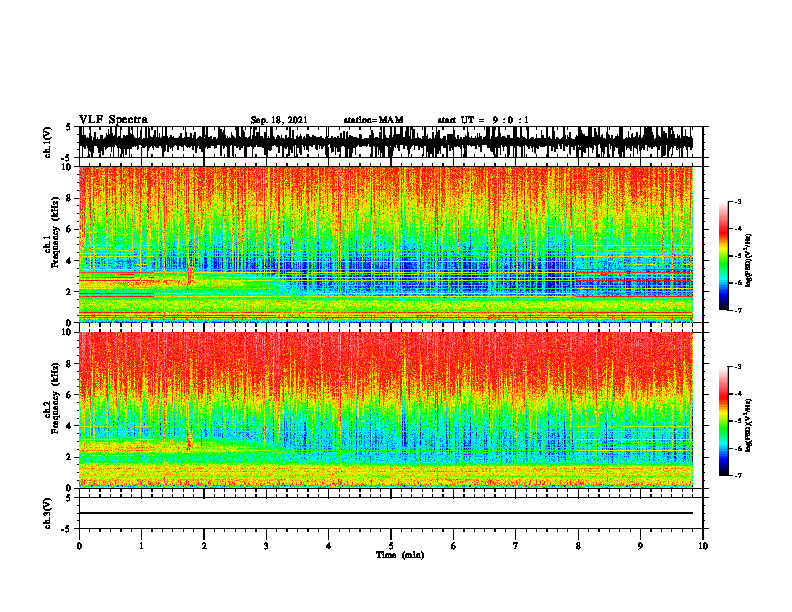The image size is (792, 612).
Task: Click ch.2 spectrogram frequency tick "6"
Action: tap(71, 395)
